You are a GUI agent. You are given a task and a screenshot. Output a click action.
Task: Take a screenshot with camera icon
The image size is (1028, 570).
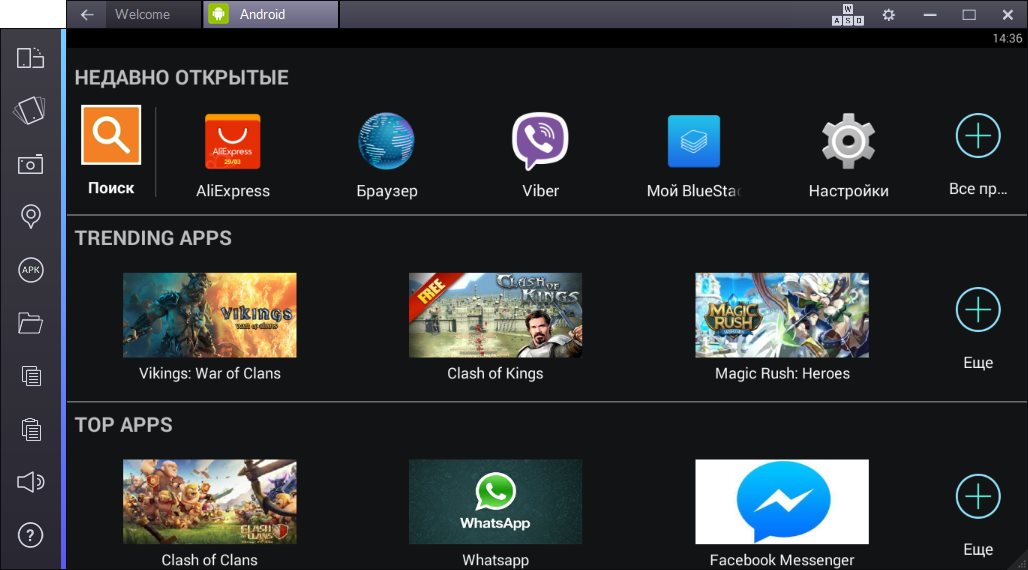pos(31,164)
